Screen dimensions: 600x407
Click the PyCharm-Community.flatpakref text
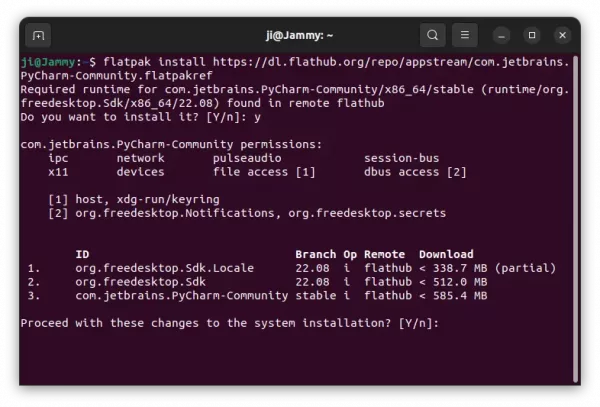pos(117,76)
